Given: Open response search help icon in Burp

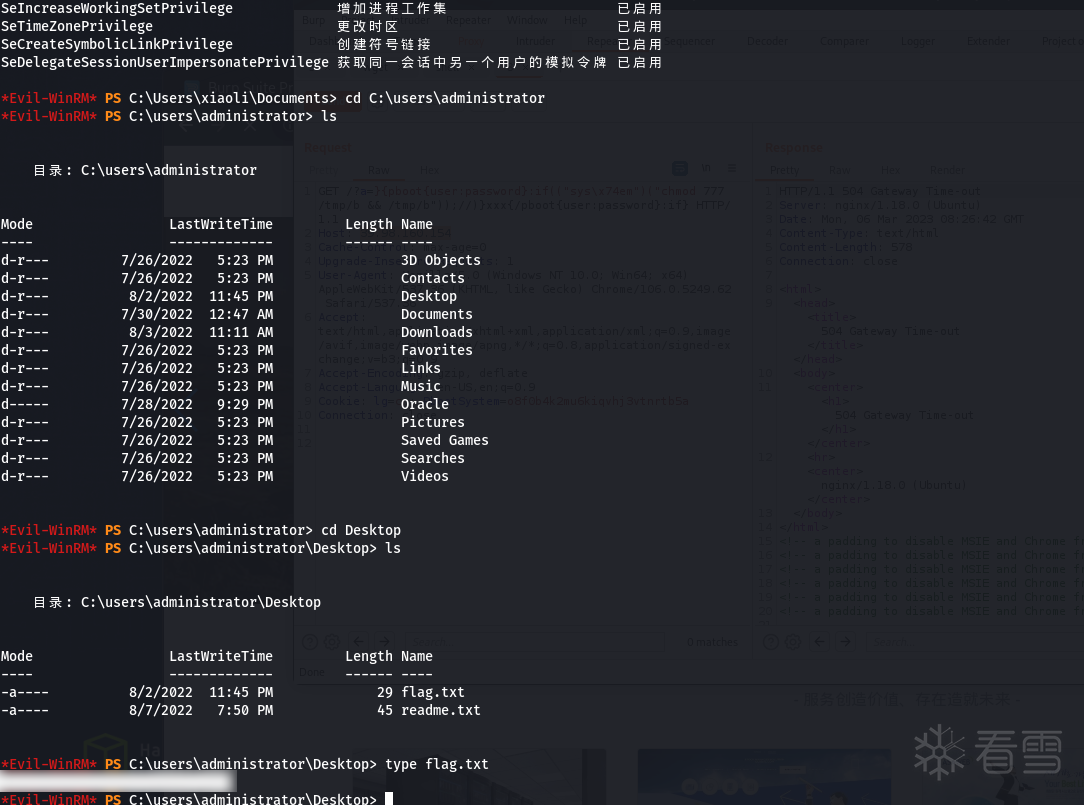Looking at the screenshot, I should (x=770, y=642).
